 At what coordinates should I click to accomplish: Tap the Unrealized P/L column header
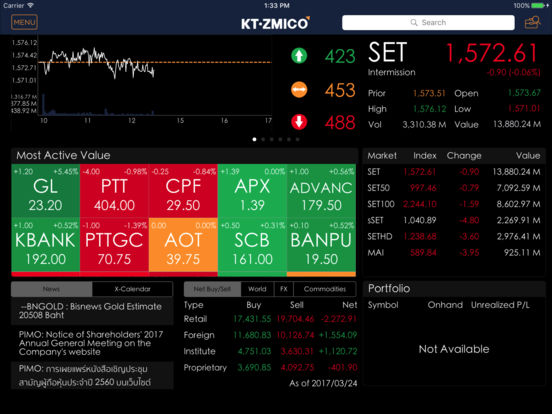[x=500, y=305]
